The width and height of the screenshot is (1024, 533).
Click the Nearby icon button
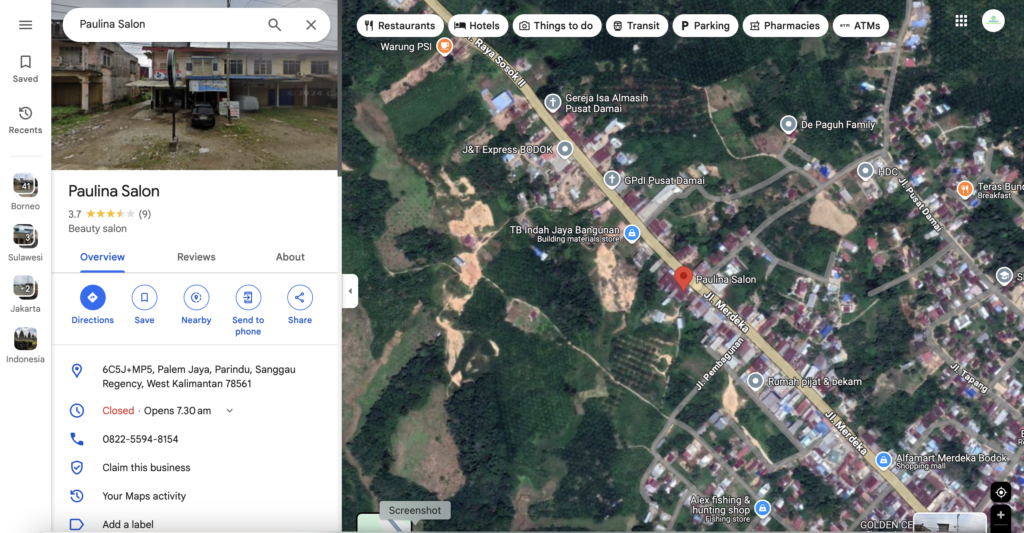pyautogui.click(x=196, y=298)
